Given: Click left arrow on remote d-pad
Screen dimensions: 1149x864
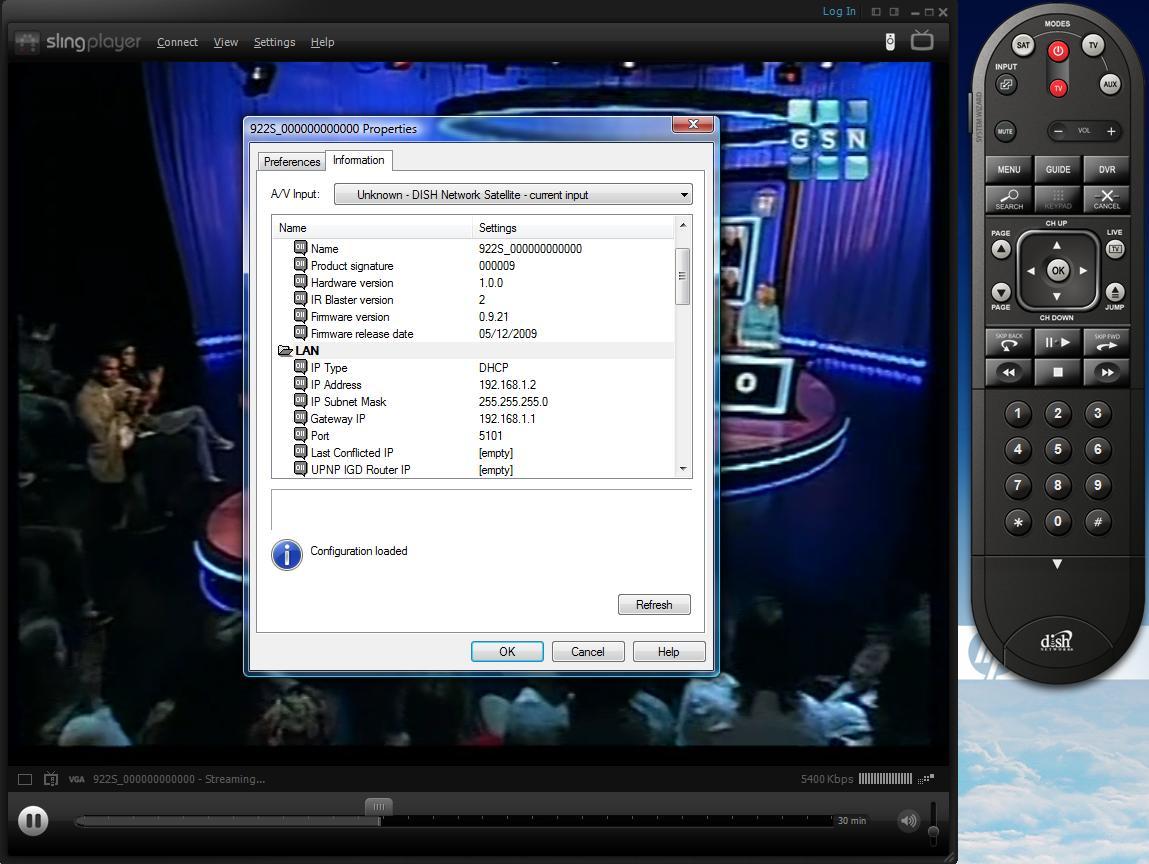Looking at the screenshot, I should coord(1031,271).
